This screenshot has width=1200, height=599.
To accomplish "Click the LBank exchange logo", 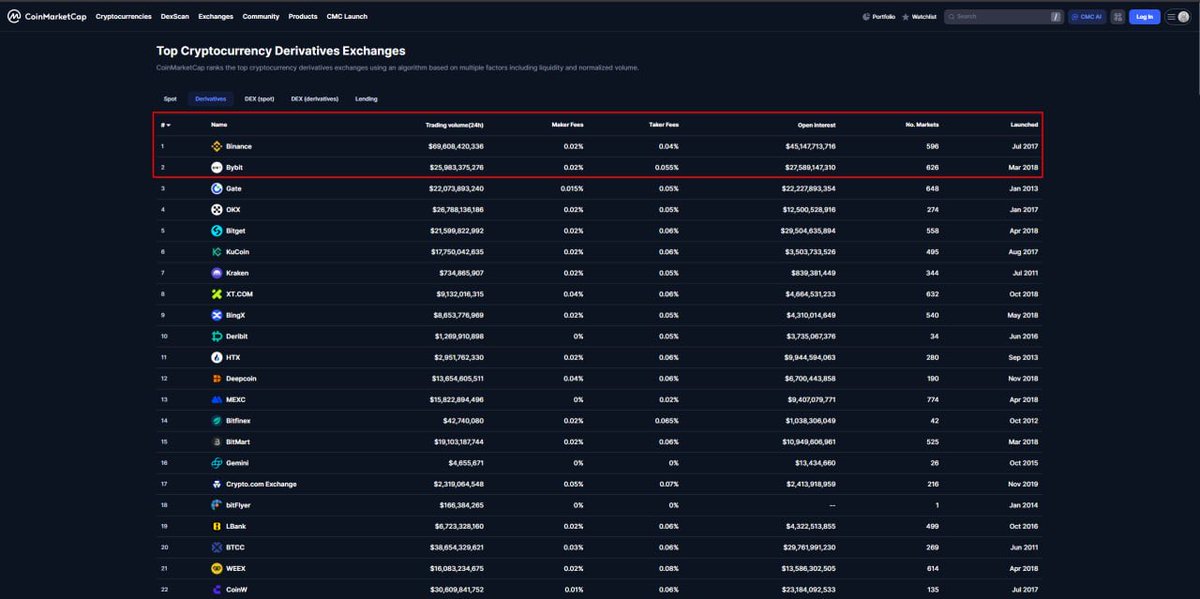I will tap(217, 527).
